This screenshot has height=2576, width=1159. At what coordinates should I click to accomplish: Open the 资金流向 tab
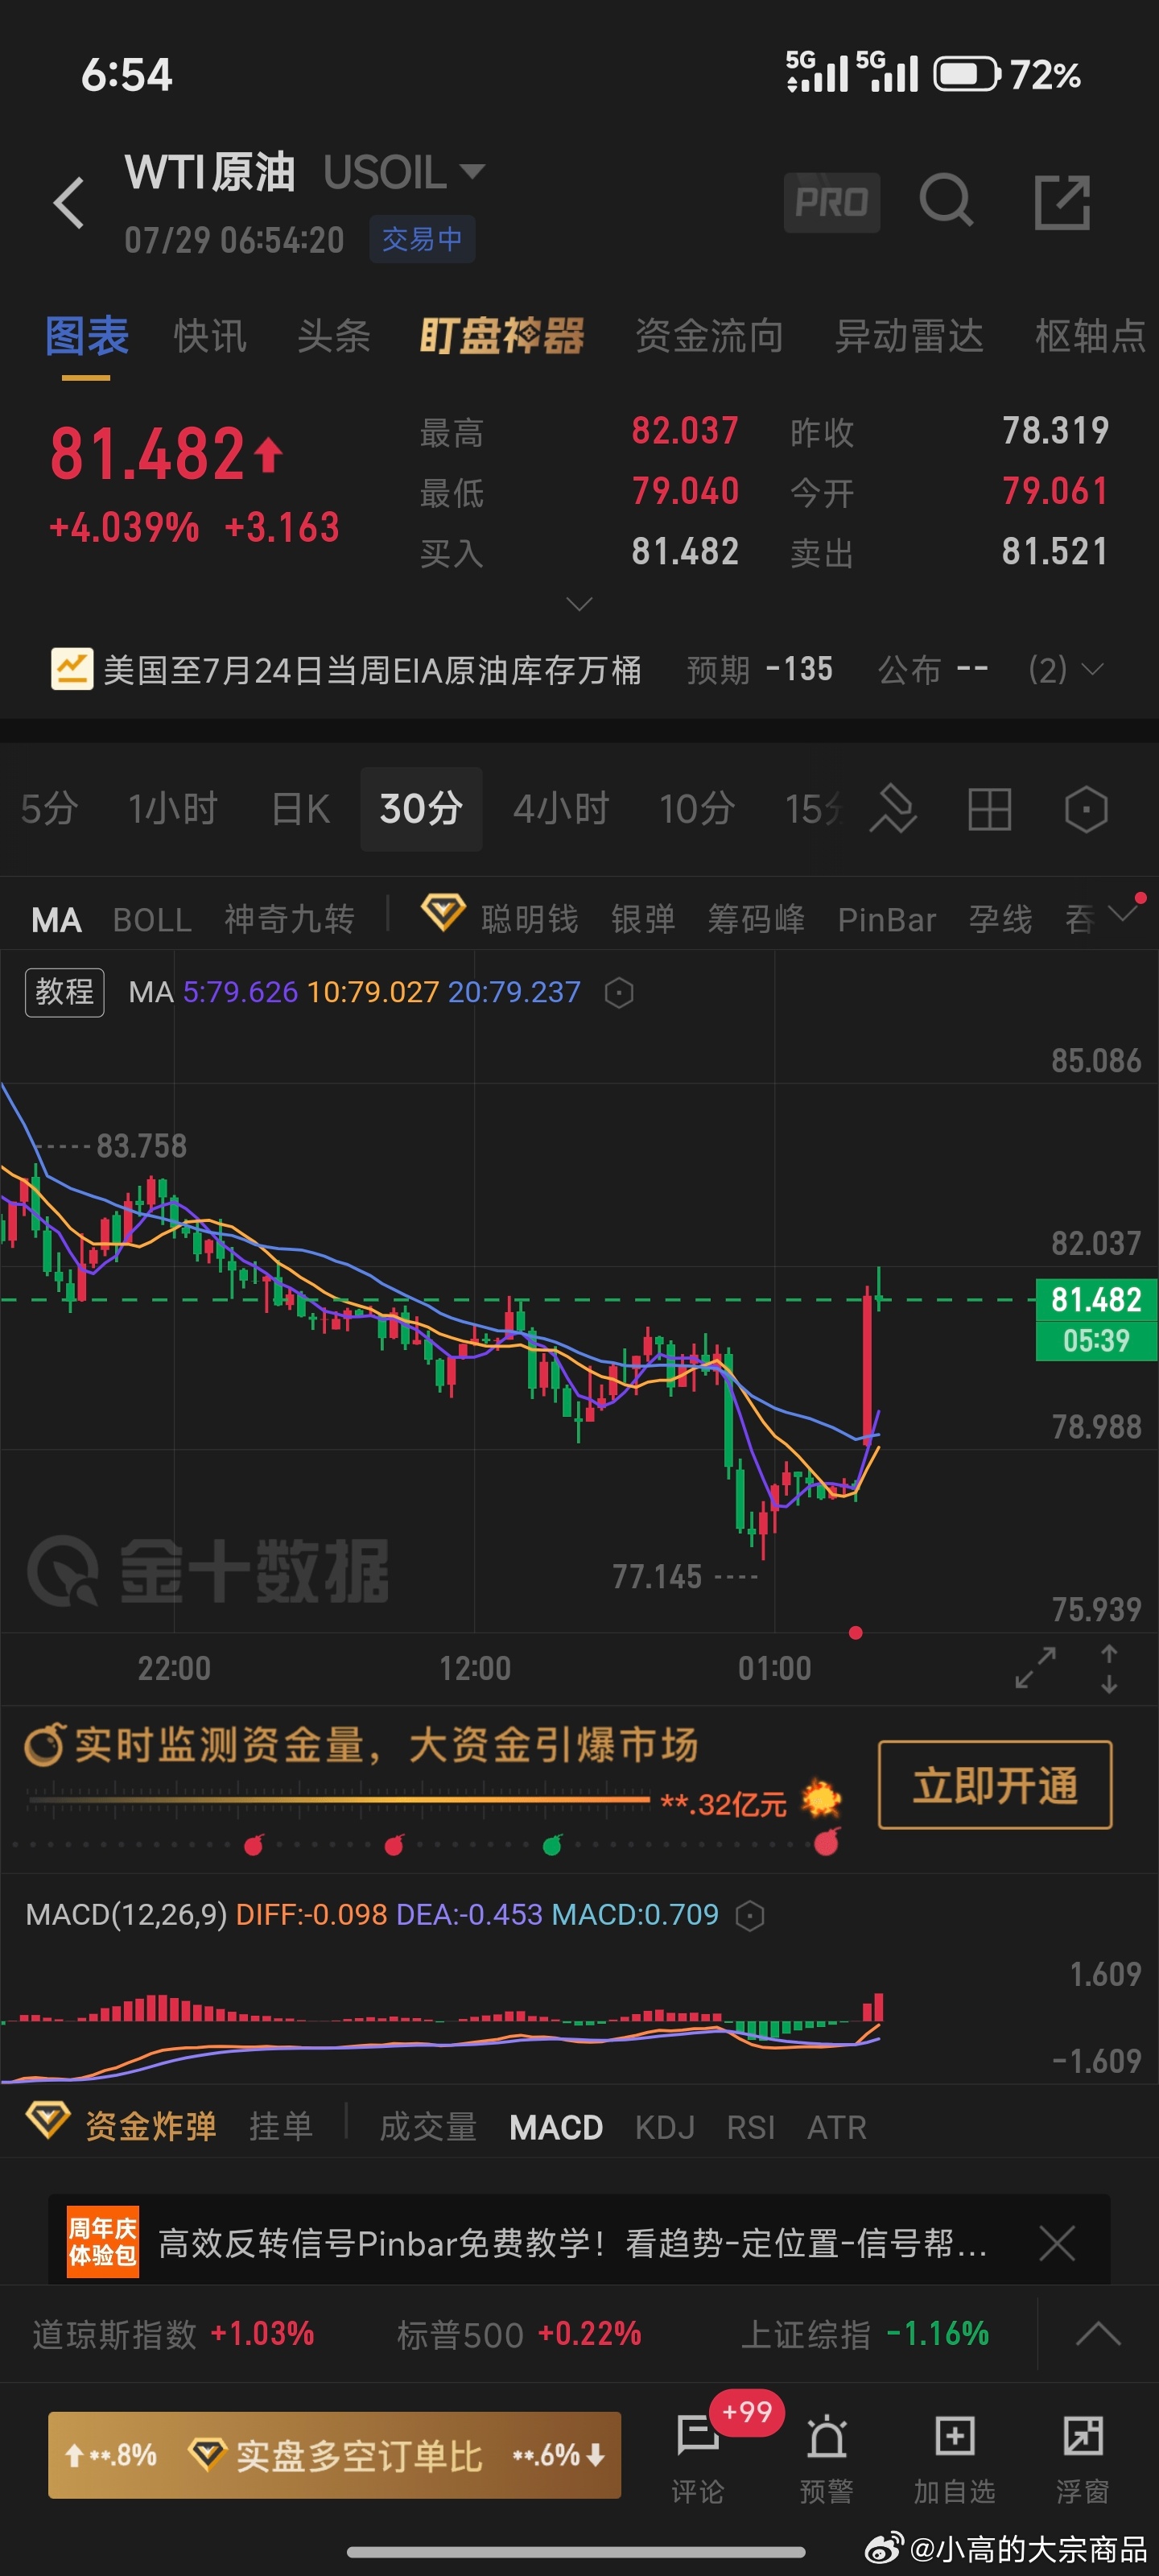[709, 336]
